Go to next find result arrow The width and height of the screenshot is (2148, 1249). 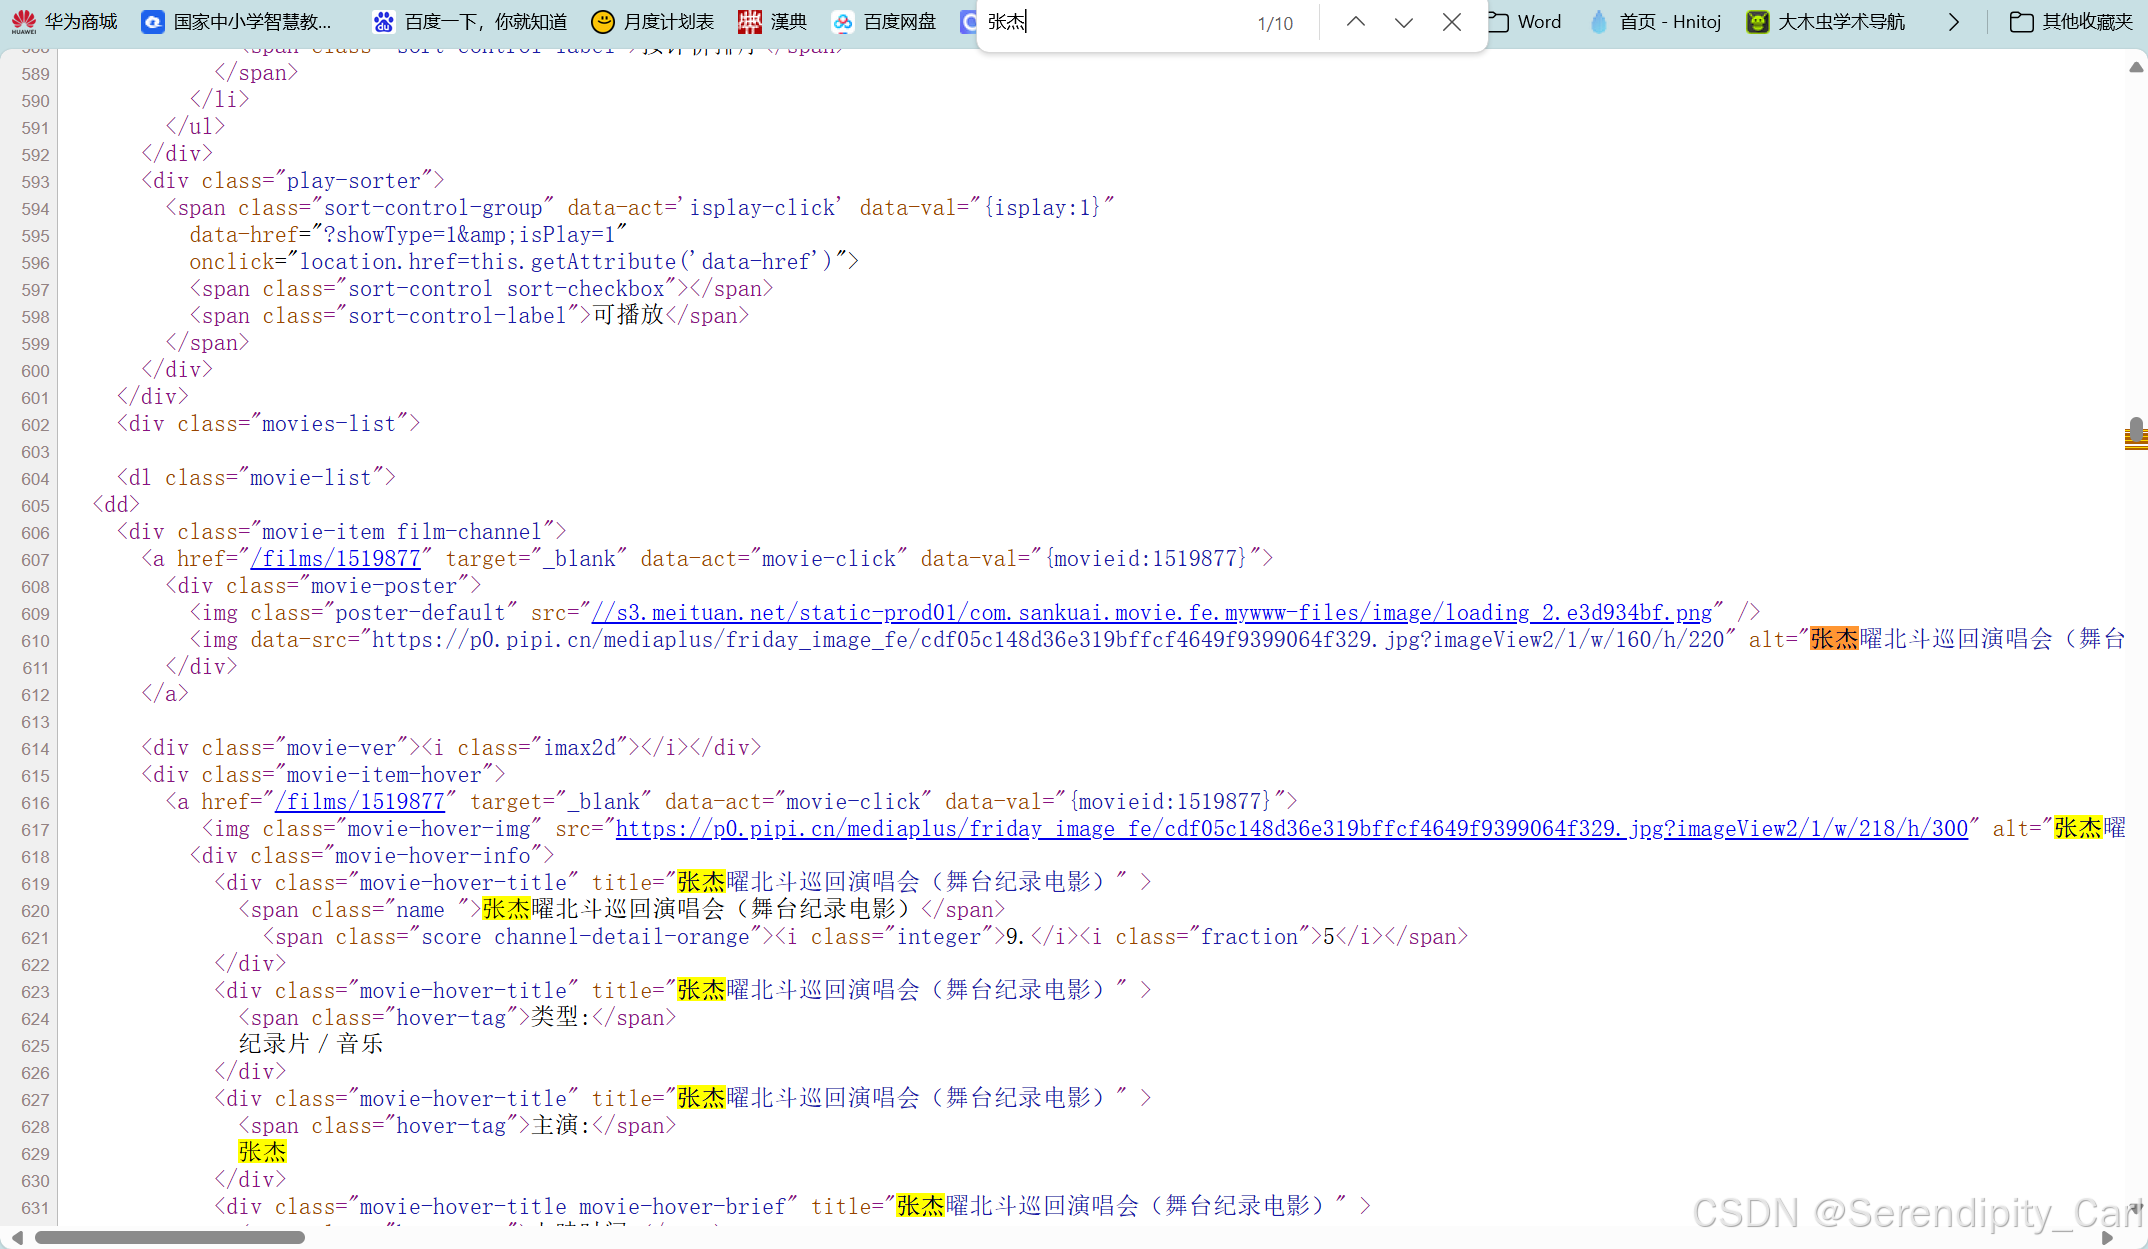click(1403, 22)
